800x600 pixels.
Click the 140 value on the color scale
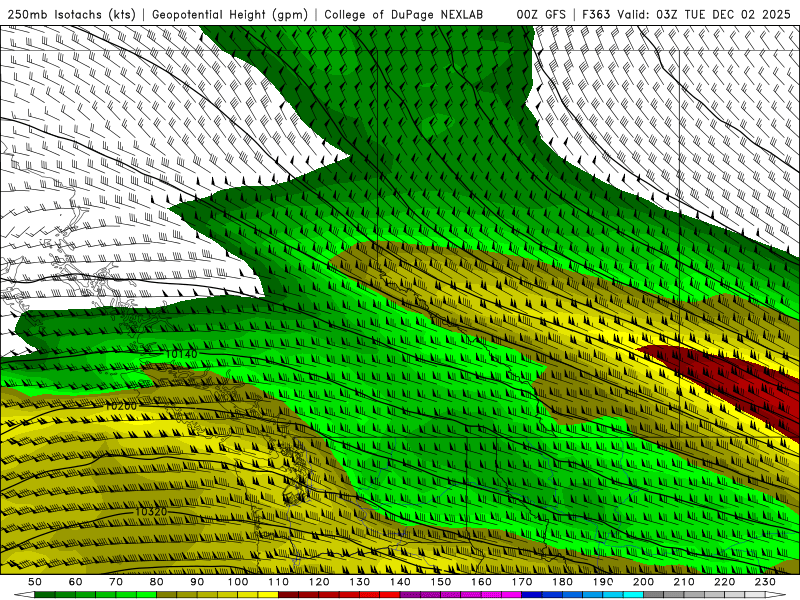[x=400, y=582]
